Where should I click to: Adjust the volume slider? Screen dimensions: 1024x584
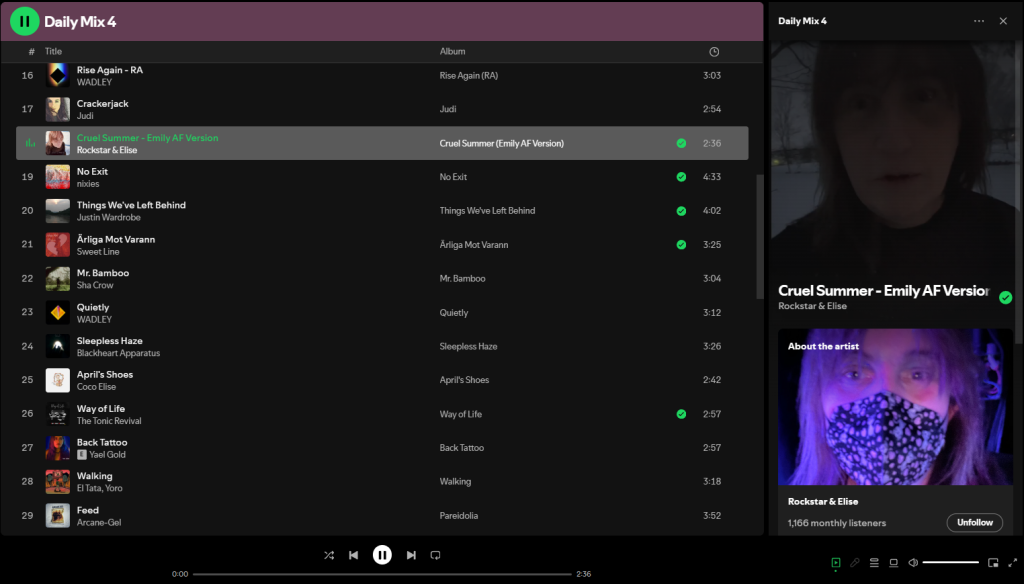coord(951,562)
